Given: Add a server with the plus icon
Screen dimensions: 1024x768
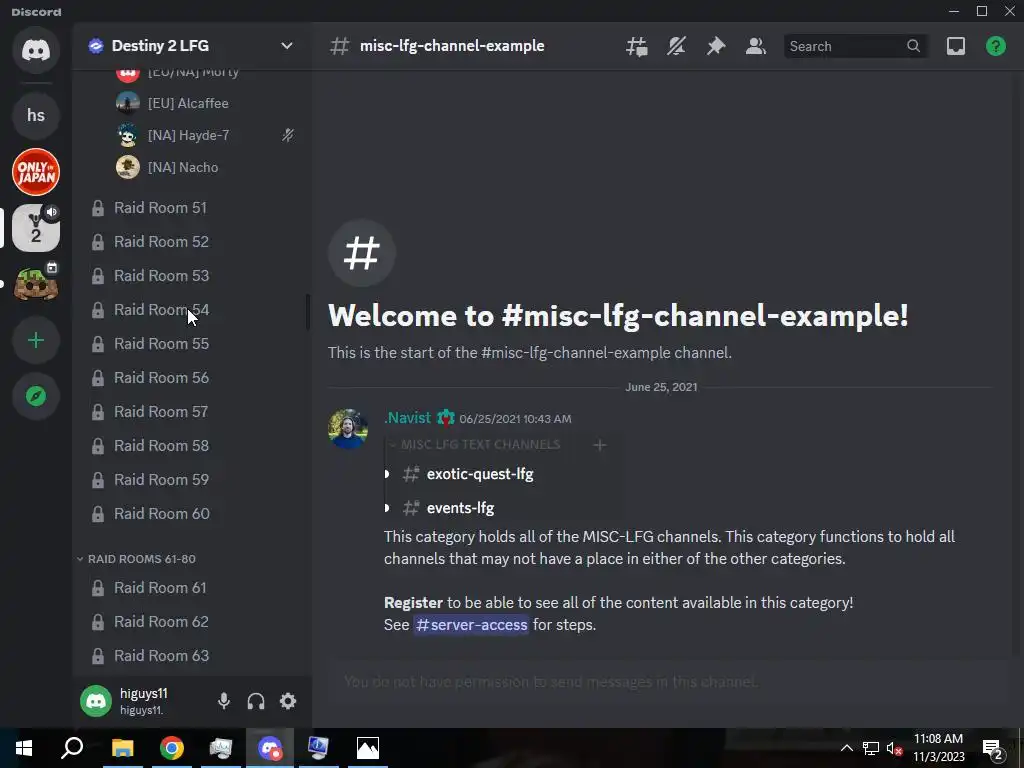Looking at the screenshot, I should click(x=36, y=340).
